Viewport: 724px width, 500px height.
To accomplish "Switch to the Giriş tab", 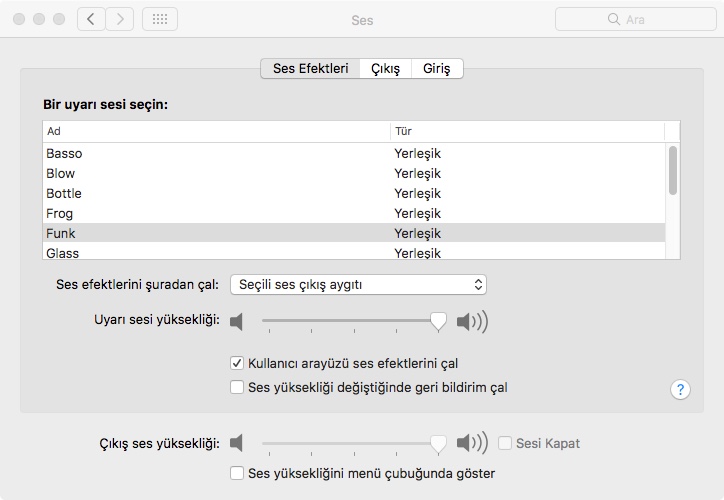I will point(436,69).
